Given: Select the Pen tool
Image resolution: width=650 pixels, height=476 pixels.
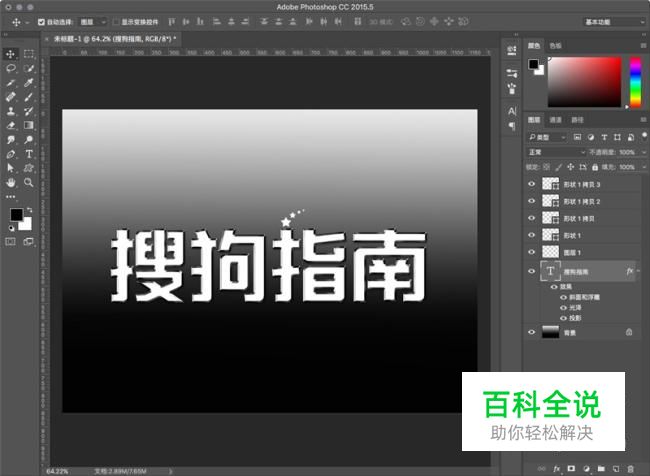Looking at the screenshot, I should (11, 154).
